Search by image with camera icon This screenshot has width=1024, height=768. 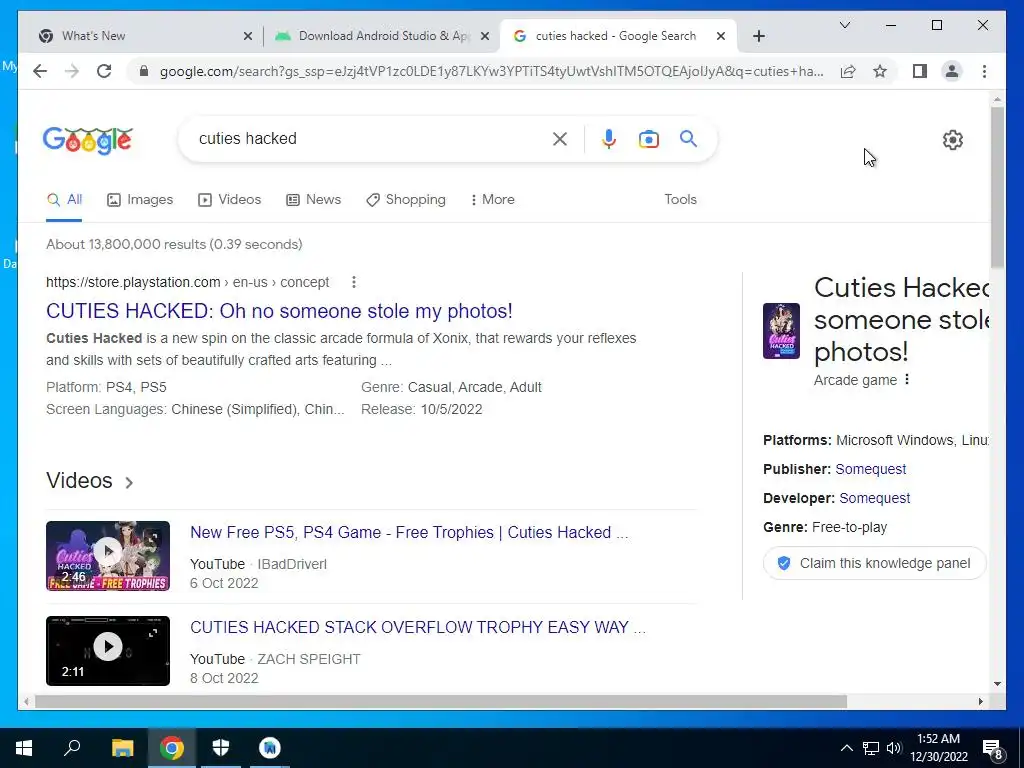[648, 138]
